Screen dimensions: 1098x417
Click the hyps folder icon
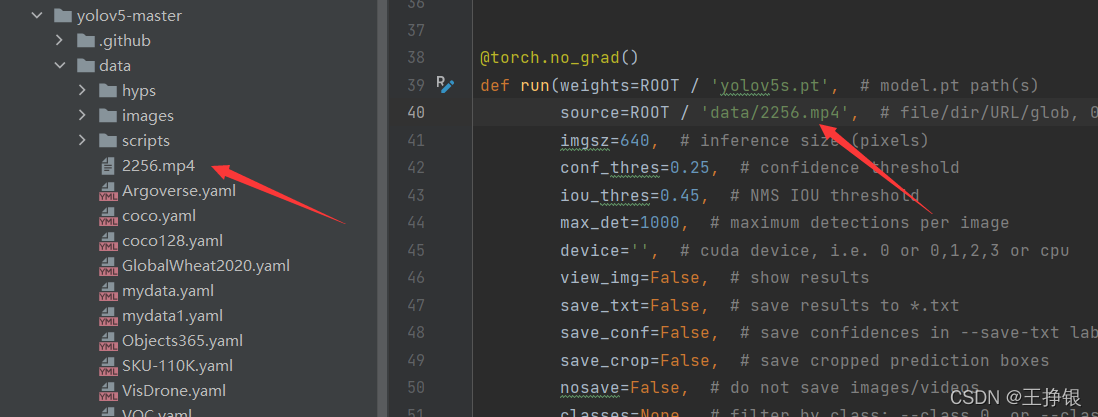click(108, 90)
